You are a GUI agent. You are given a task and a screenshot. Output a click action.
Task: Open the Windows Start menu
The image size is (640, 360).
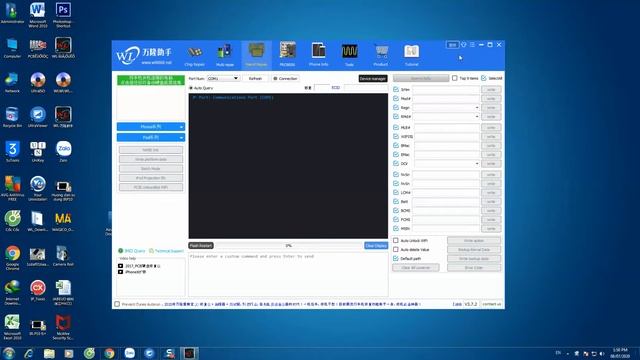tap(9, 353)
